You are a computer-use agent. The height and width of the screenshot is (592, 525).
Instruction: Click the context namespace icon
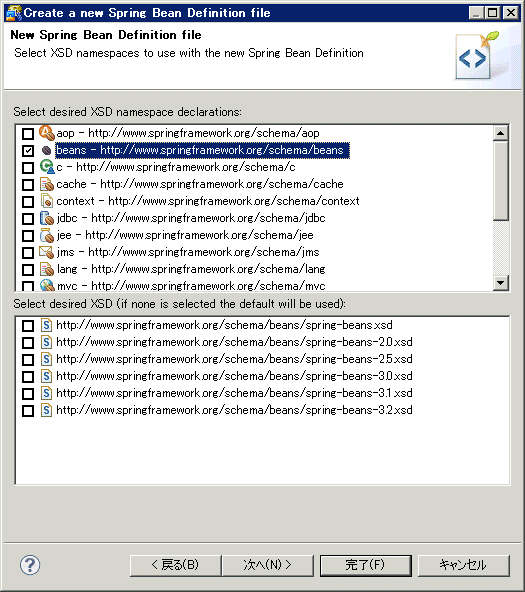click(47, 201)
